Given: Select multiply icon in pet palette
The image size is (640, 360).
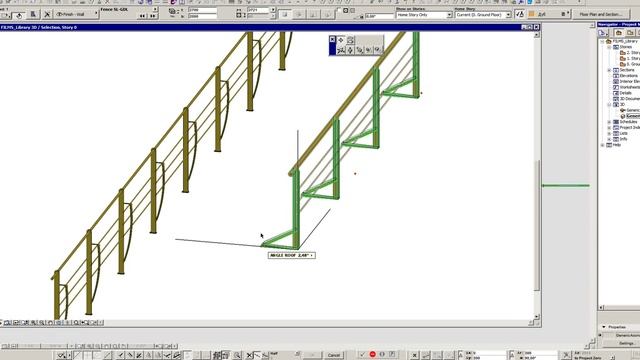Looking at the screenshot, I should [x=359, y=50].
